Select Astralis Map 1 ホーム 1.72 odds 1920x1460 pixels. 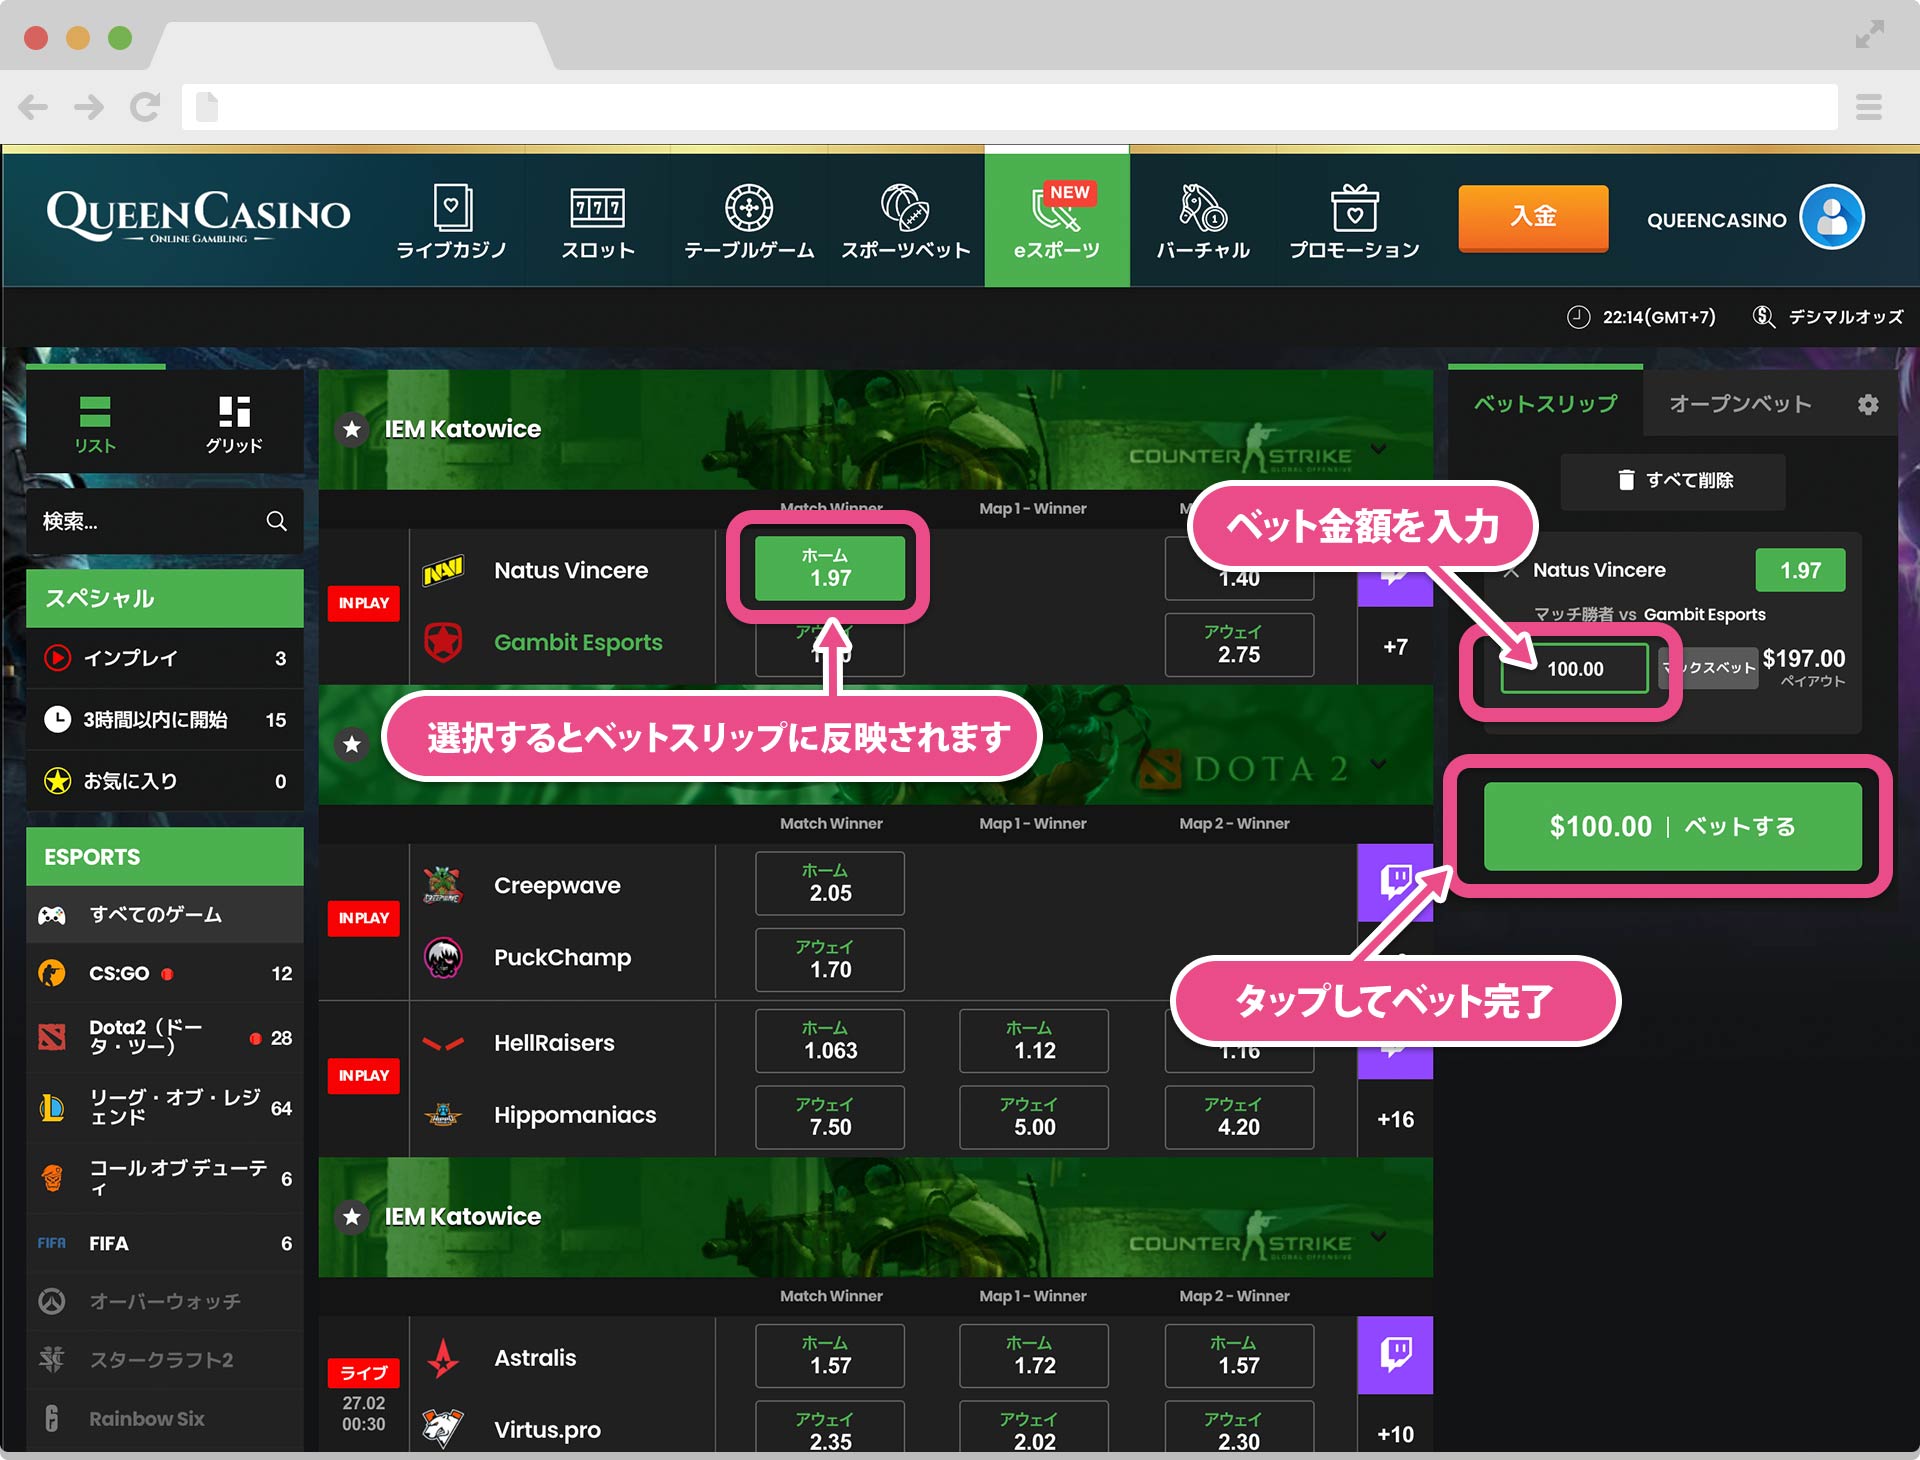point(1034,1356)
